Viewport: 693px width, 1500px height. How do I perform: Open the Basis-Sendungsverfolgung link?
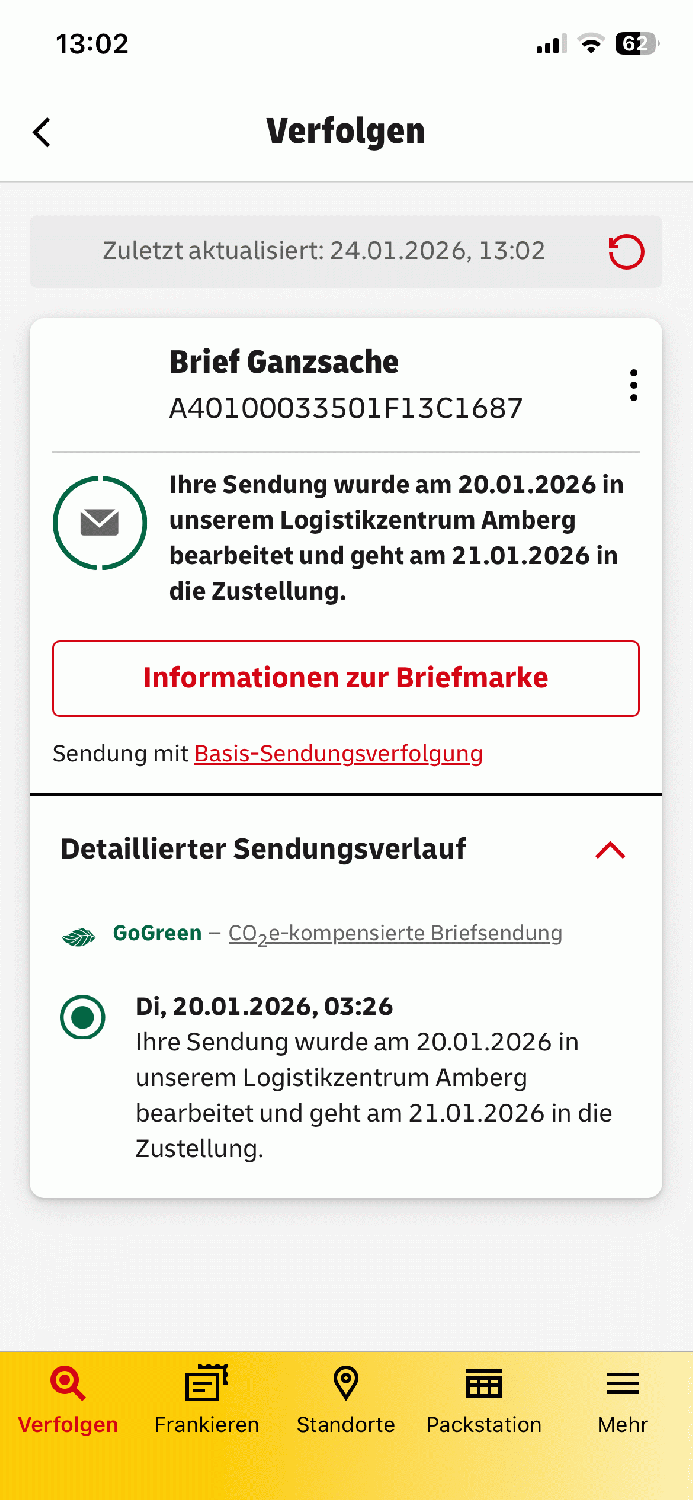[x=338, y=753]
